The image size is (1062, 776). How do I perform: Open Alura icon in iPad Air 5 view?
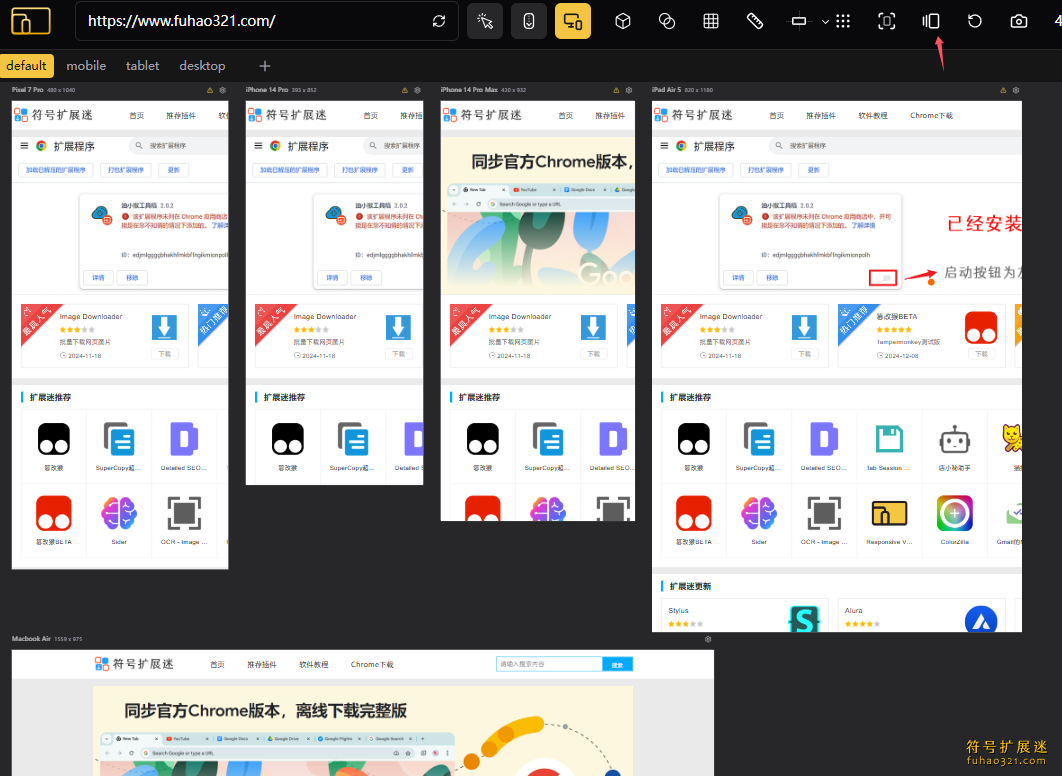(x=981, y=620)
